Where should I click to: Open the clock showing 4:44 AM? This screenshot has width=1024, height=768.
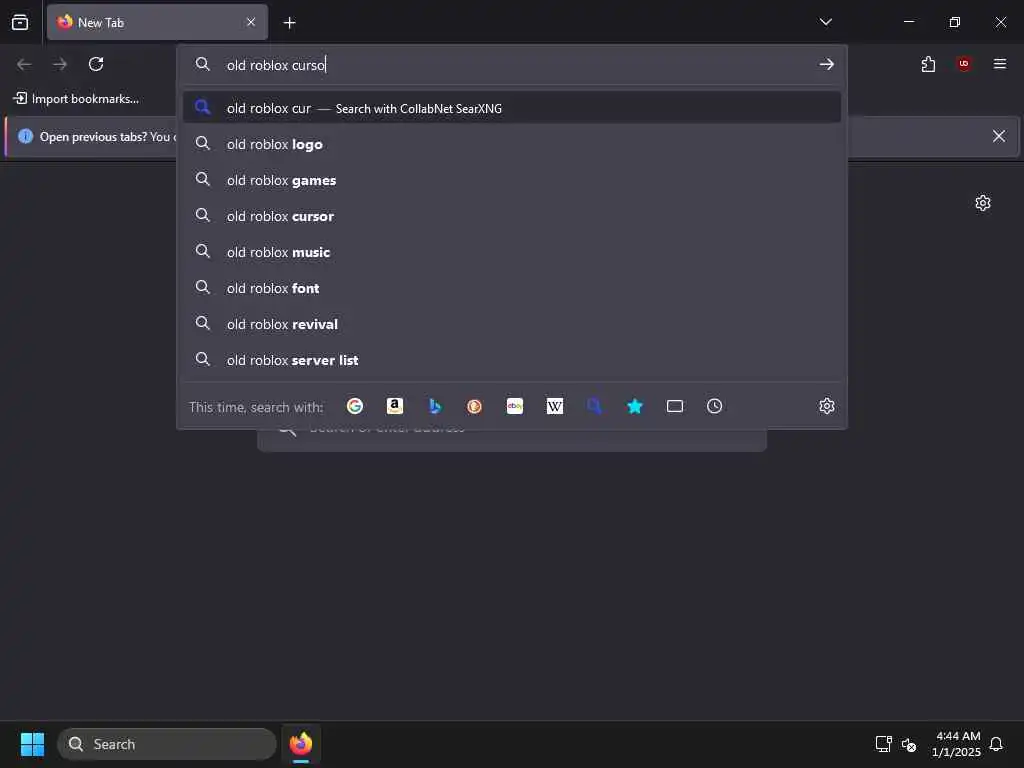(x=957, y=744)
